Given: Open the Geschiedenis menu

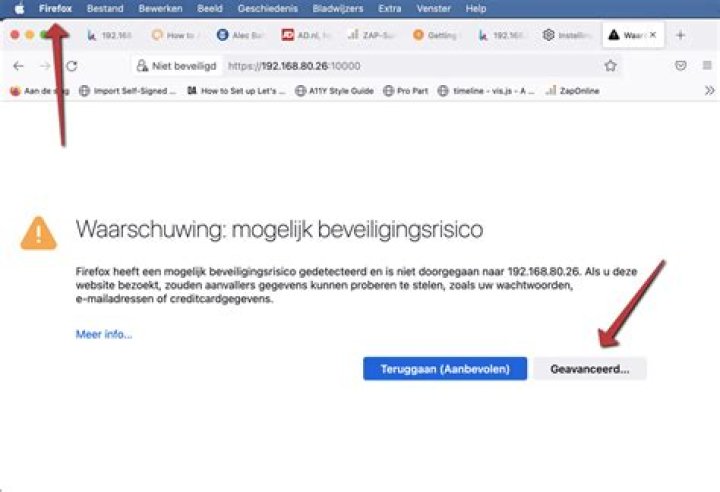Looking at the screenshot, I should click(x=267, y=8).
